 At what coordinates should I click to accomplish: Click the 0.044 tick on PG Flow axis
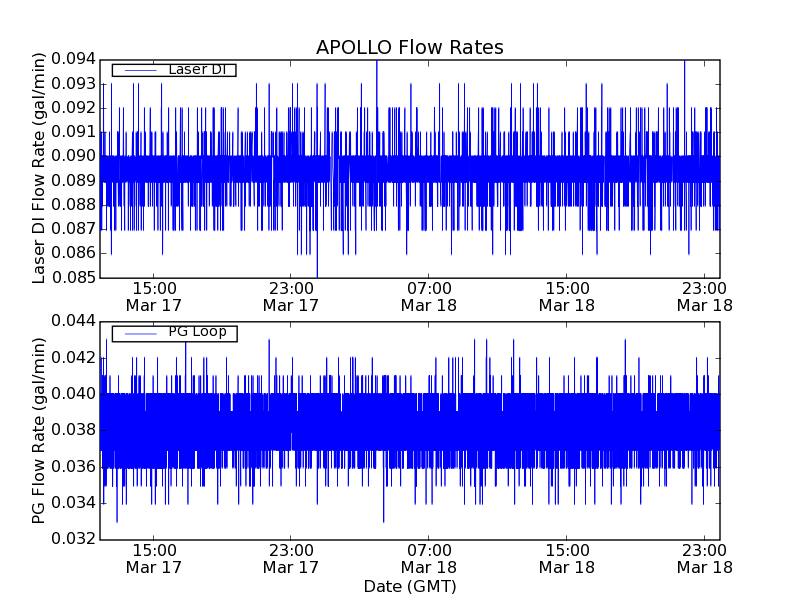(x=73, y=321)
